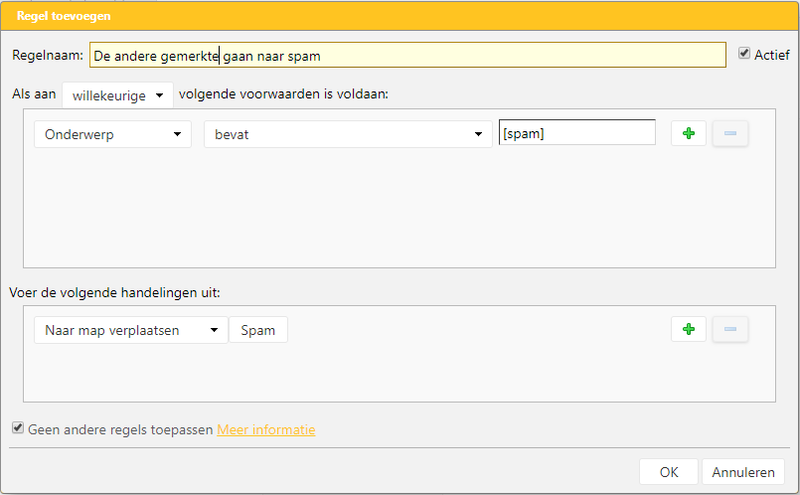This screenshot has height=495, width=800.
Task: Click the empty space in the actions panel
Action: tap(400, 375)
